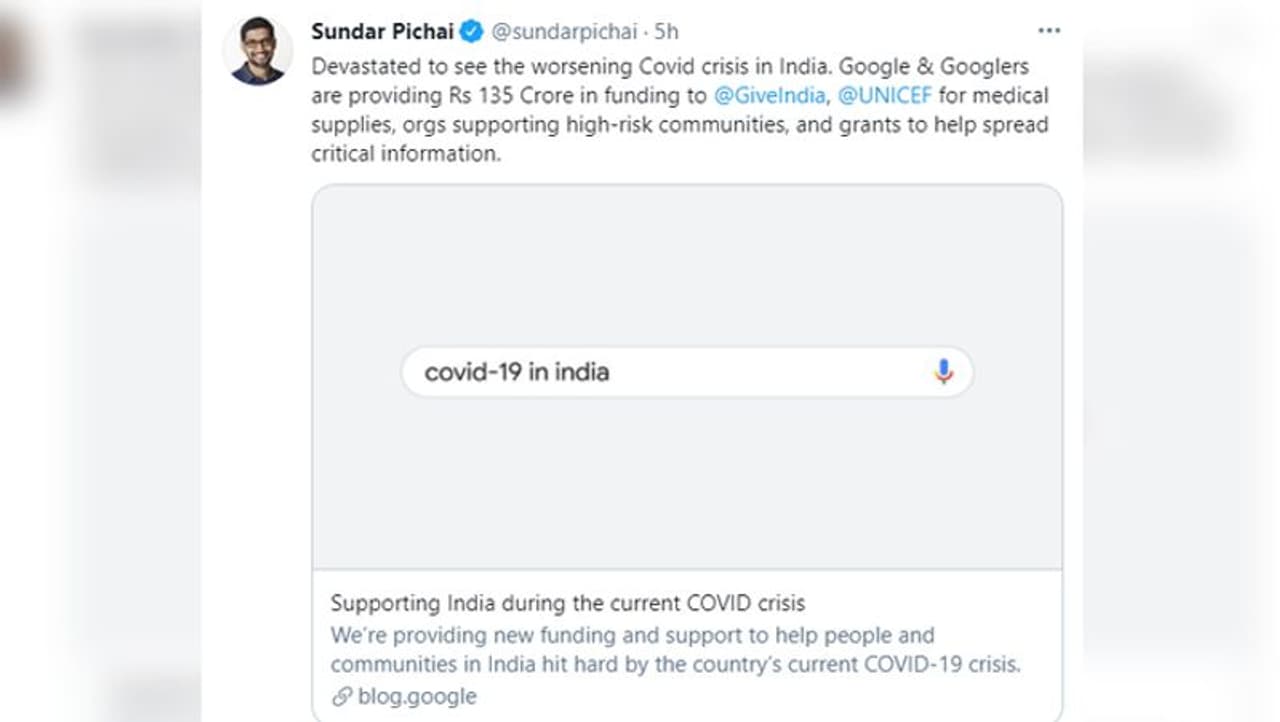
Task: Open the blog.google domain link
Action: (417, 696)
